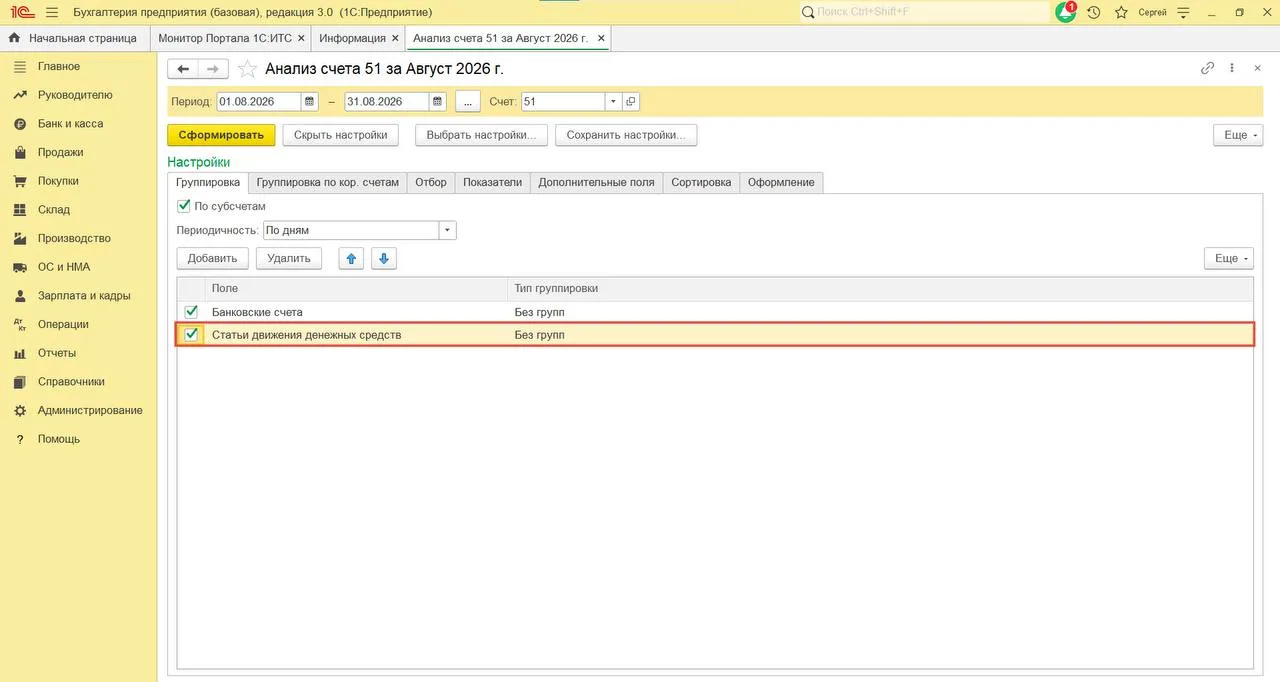The height and width of the screenshot is (682, 1280).
Task: Uncheck Банковские счета grouping checkbox
Action: click(191, 312)
